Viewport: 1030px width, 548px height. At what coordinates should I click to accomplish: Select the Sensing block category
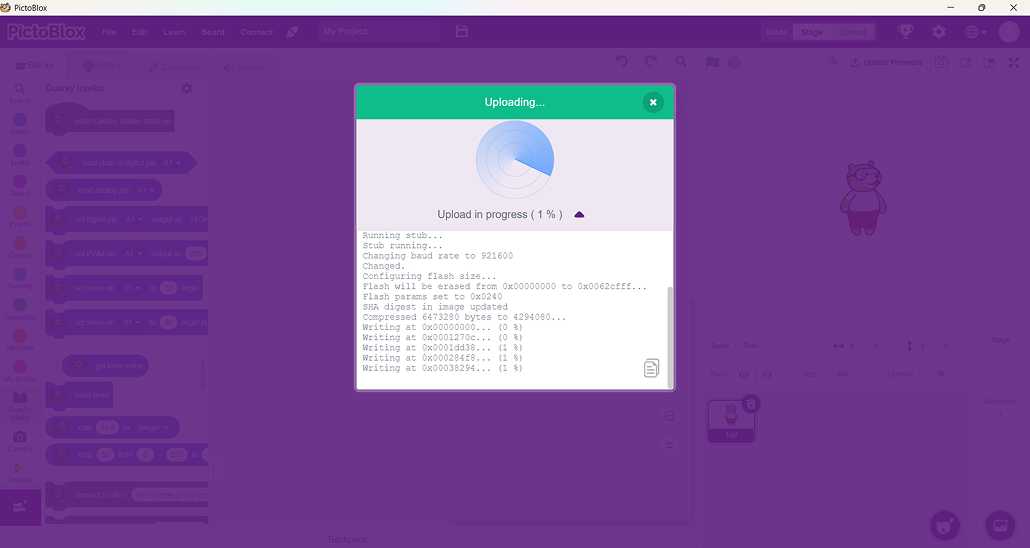(x=20, y=279)
